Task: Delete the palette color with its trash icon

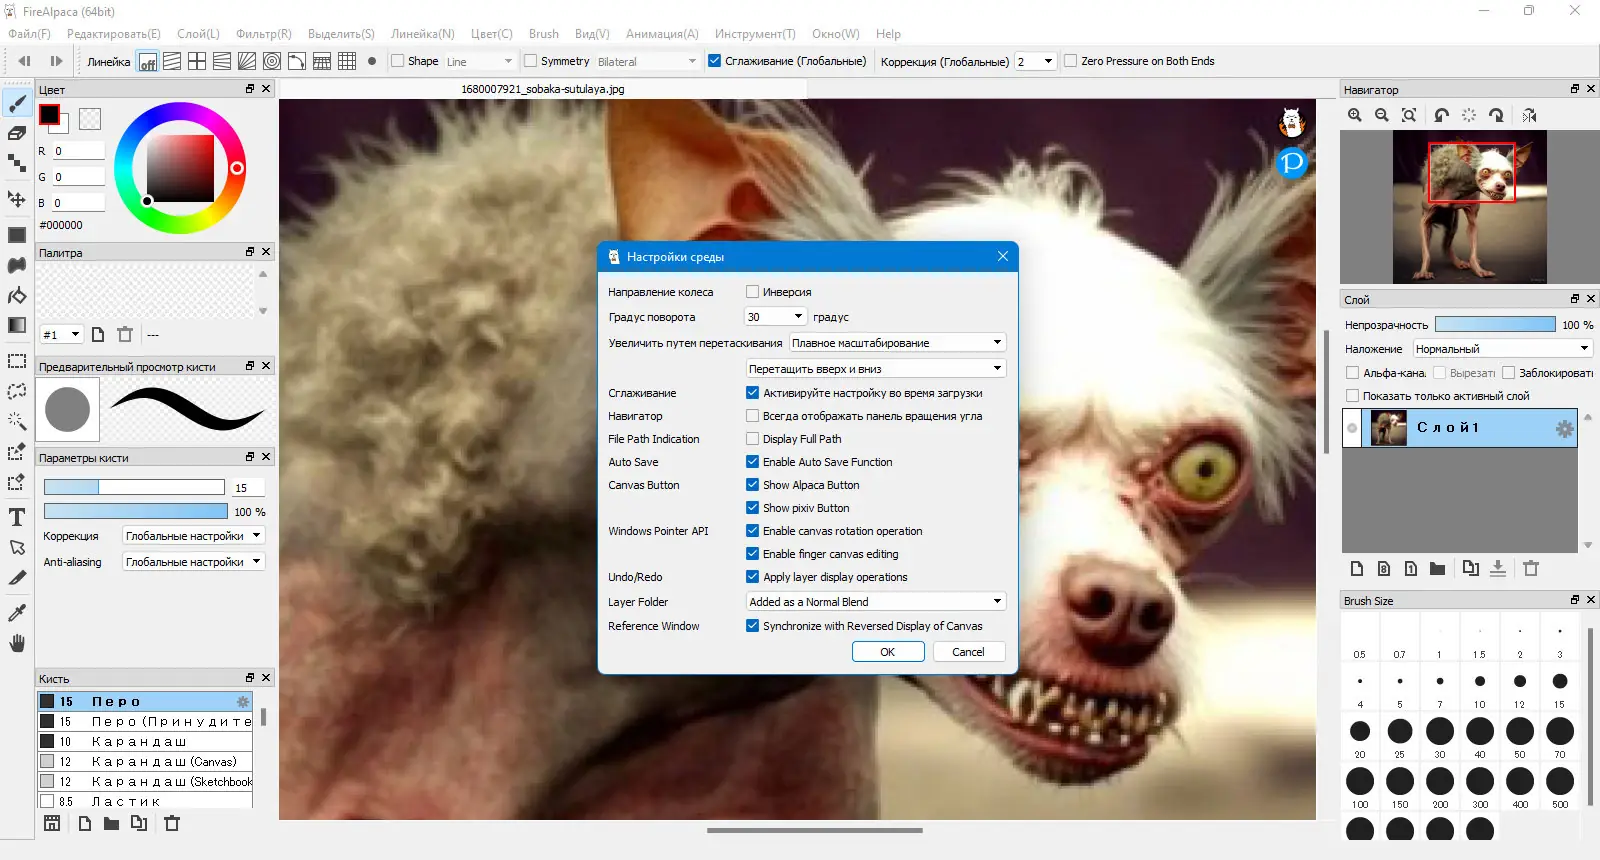Action: 125,334
